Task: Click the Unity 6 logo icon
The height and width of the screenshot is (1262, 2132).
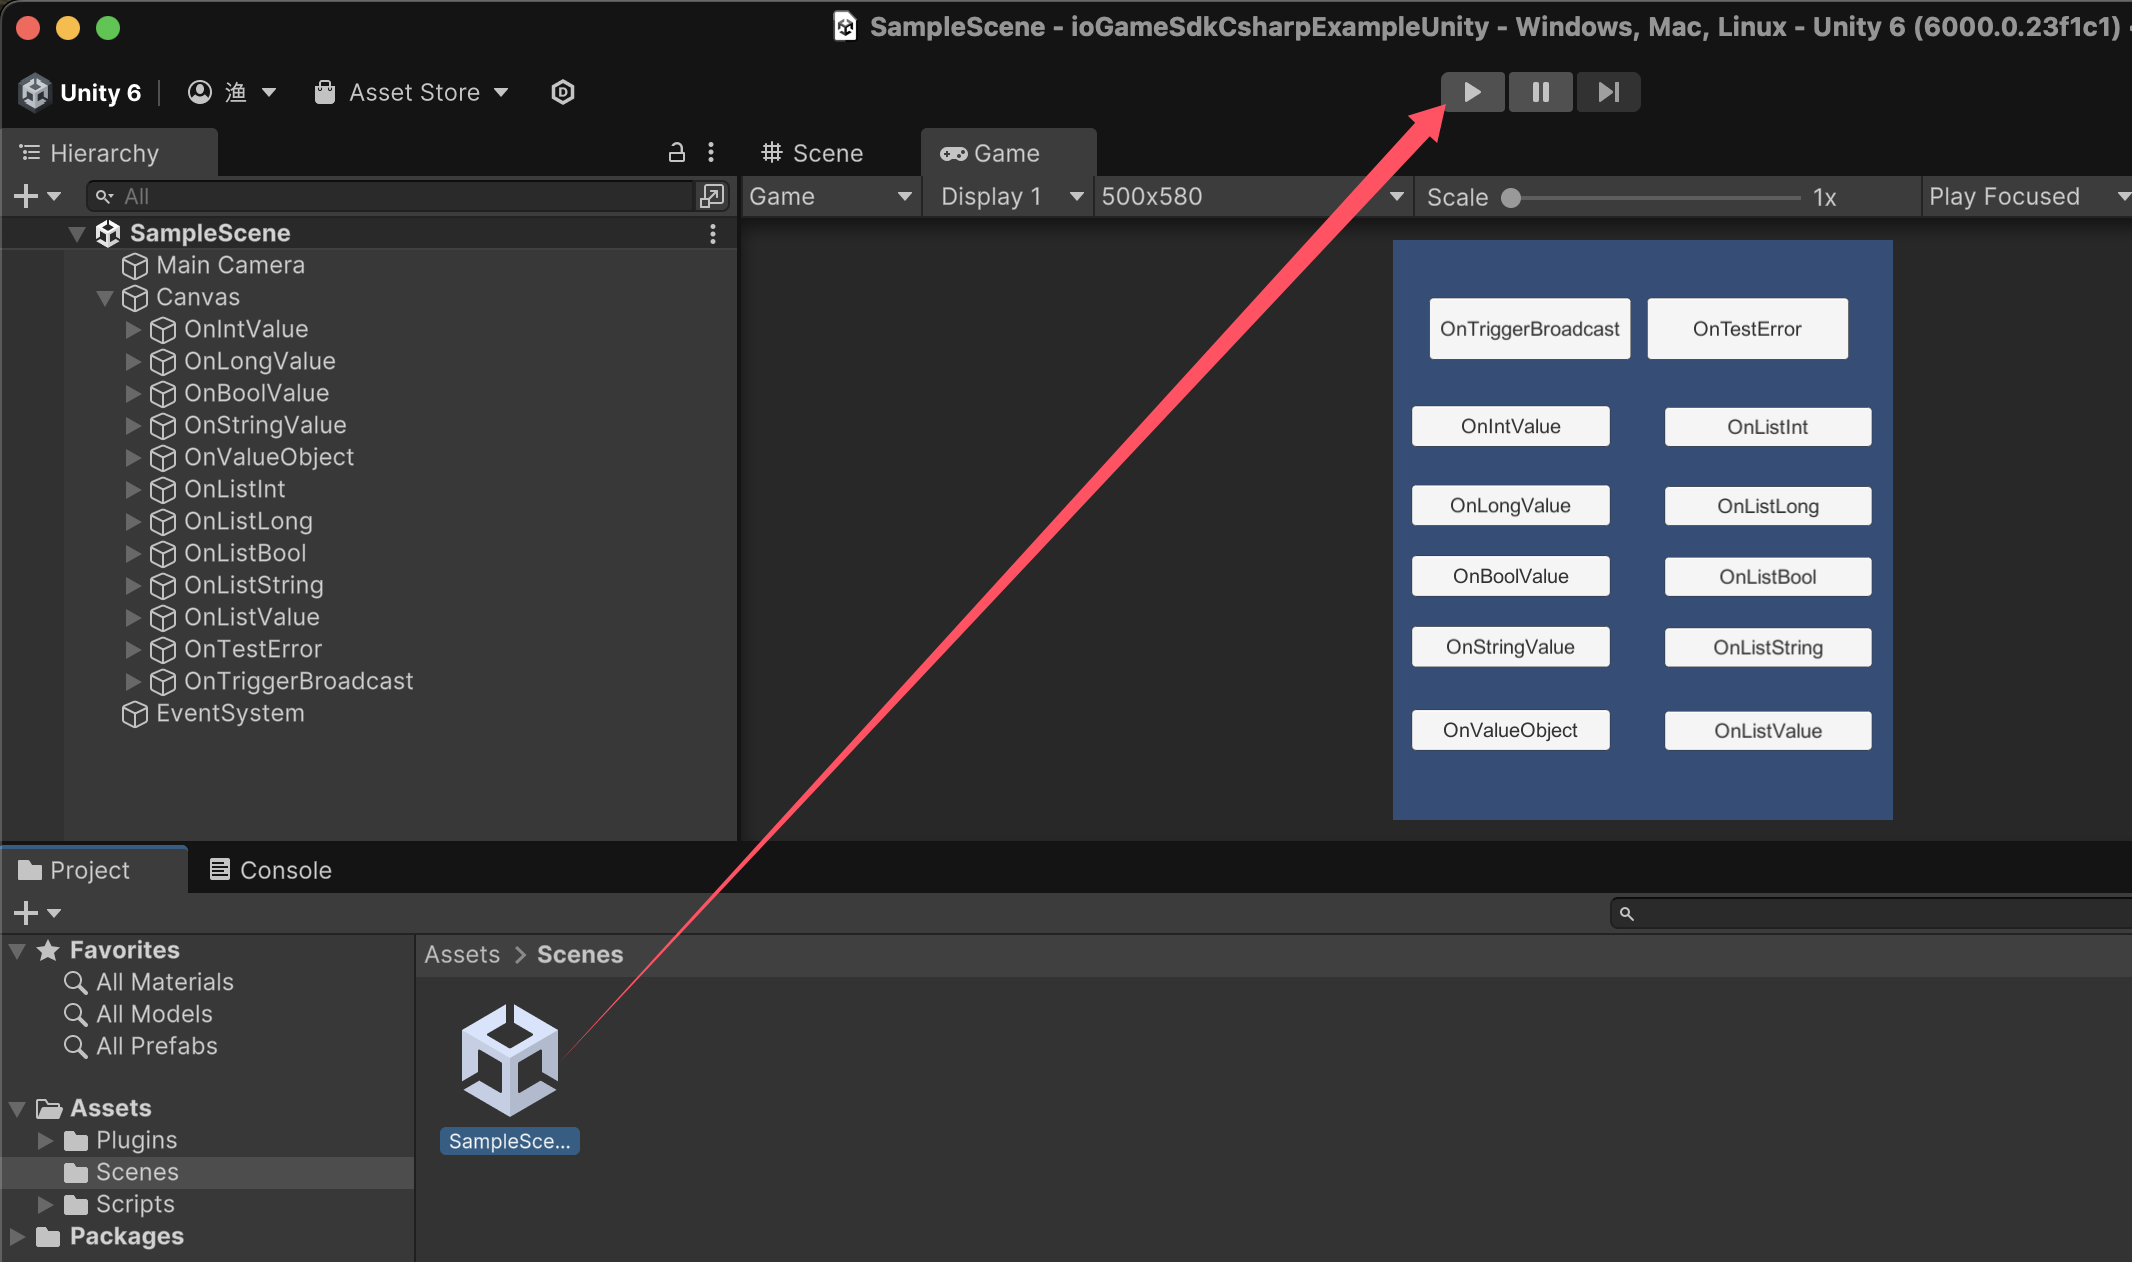Action: [x=35, y=92]
